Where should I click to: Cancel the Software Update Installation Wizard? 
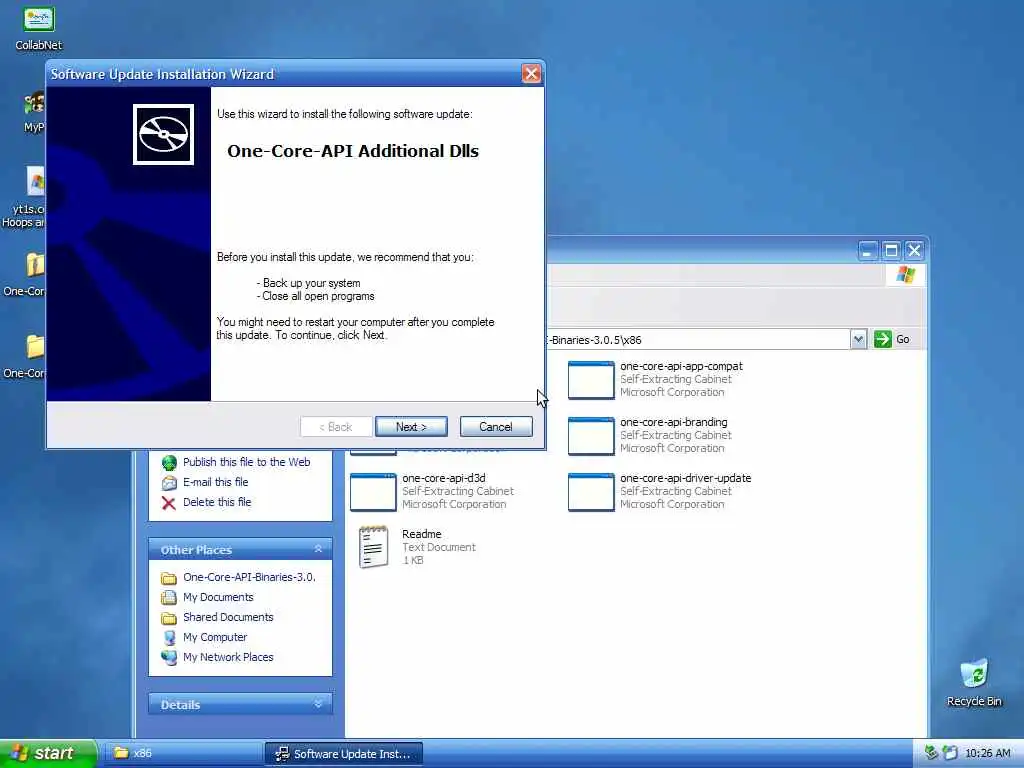[x=496, y=426]
